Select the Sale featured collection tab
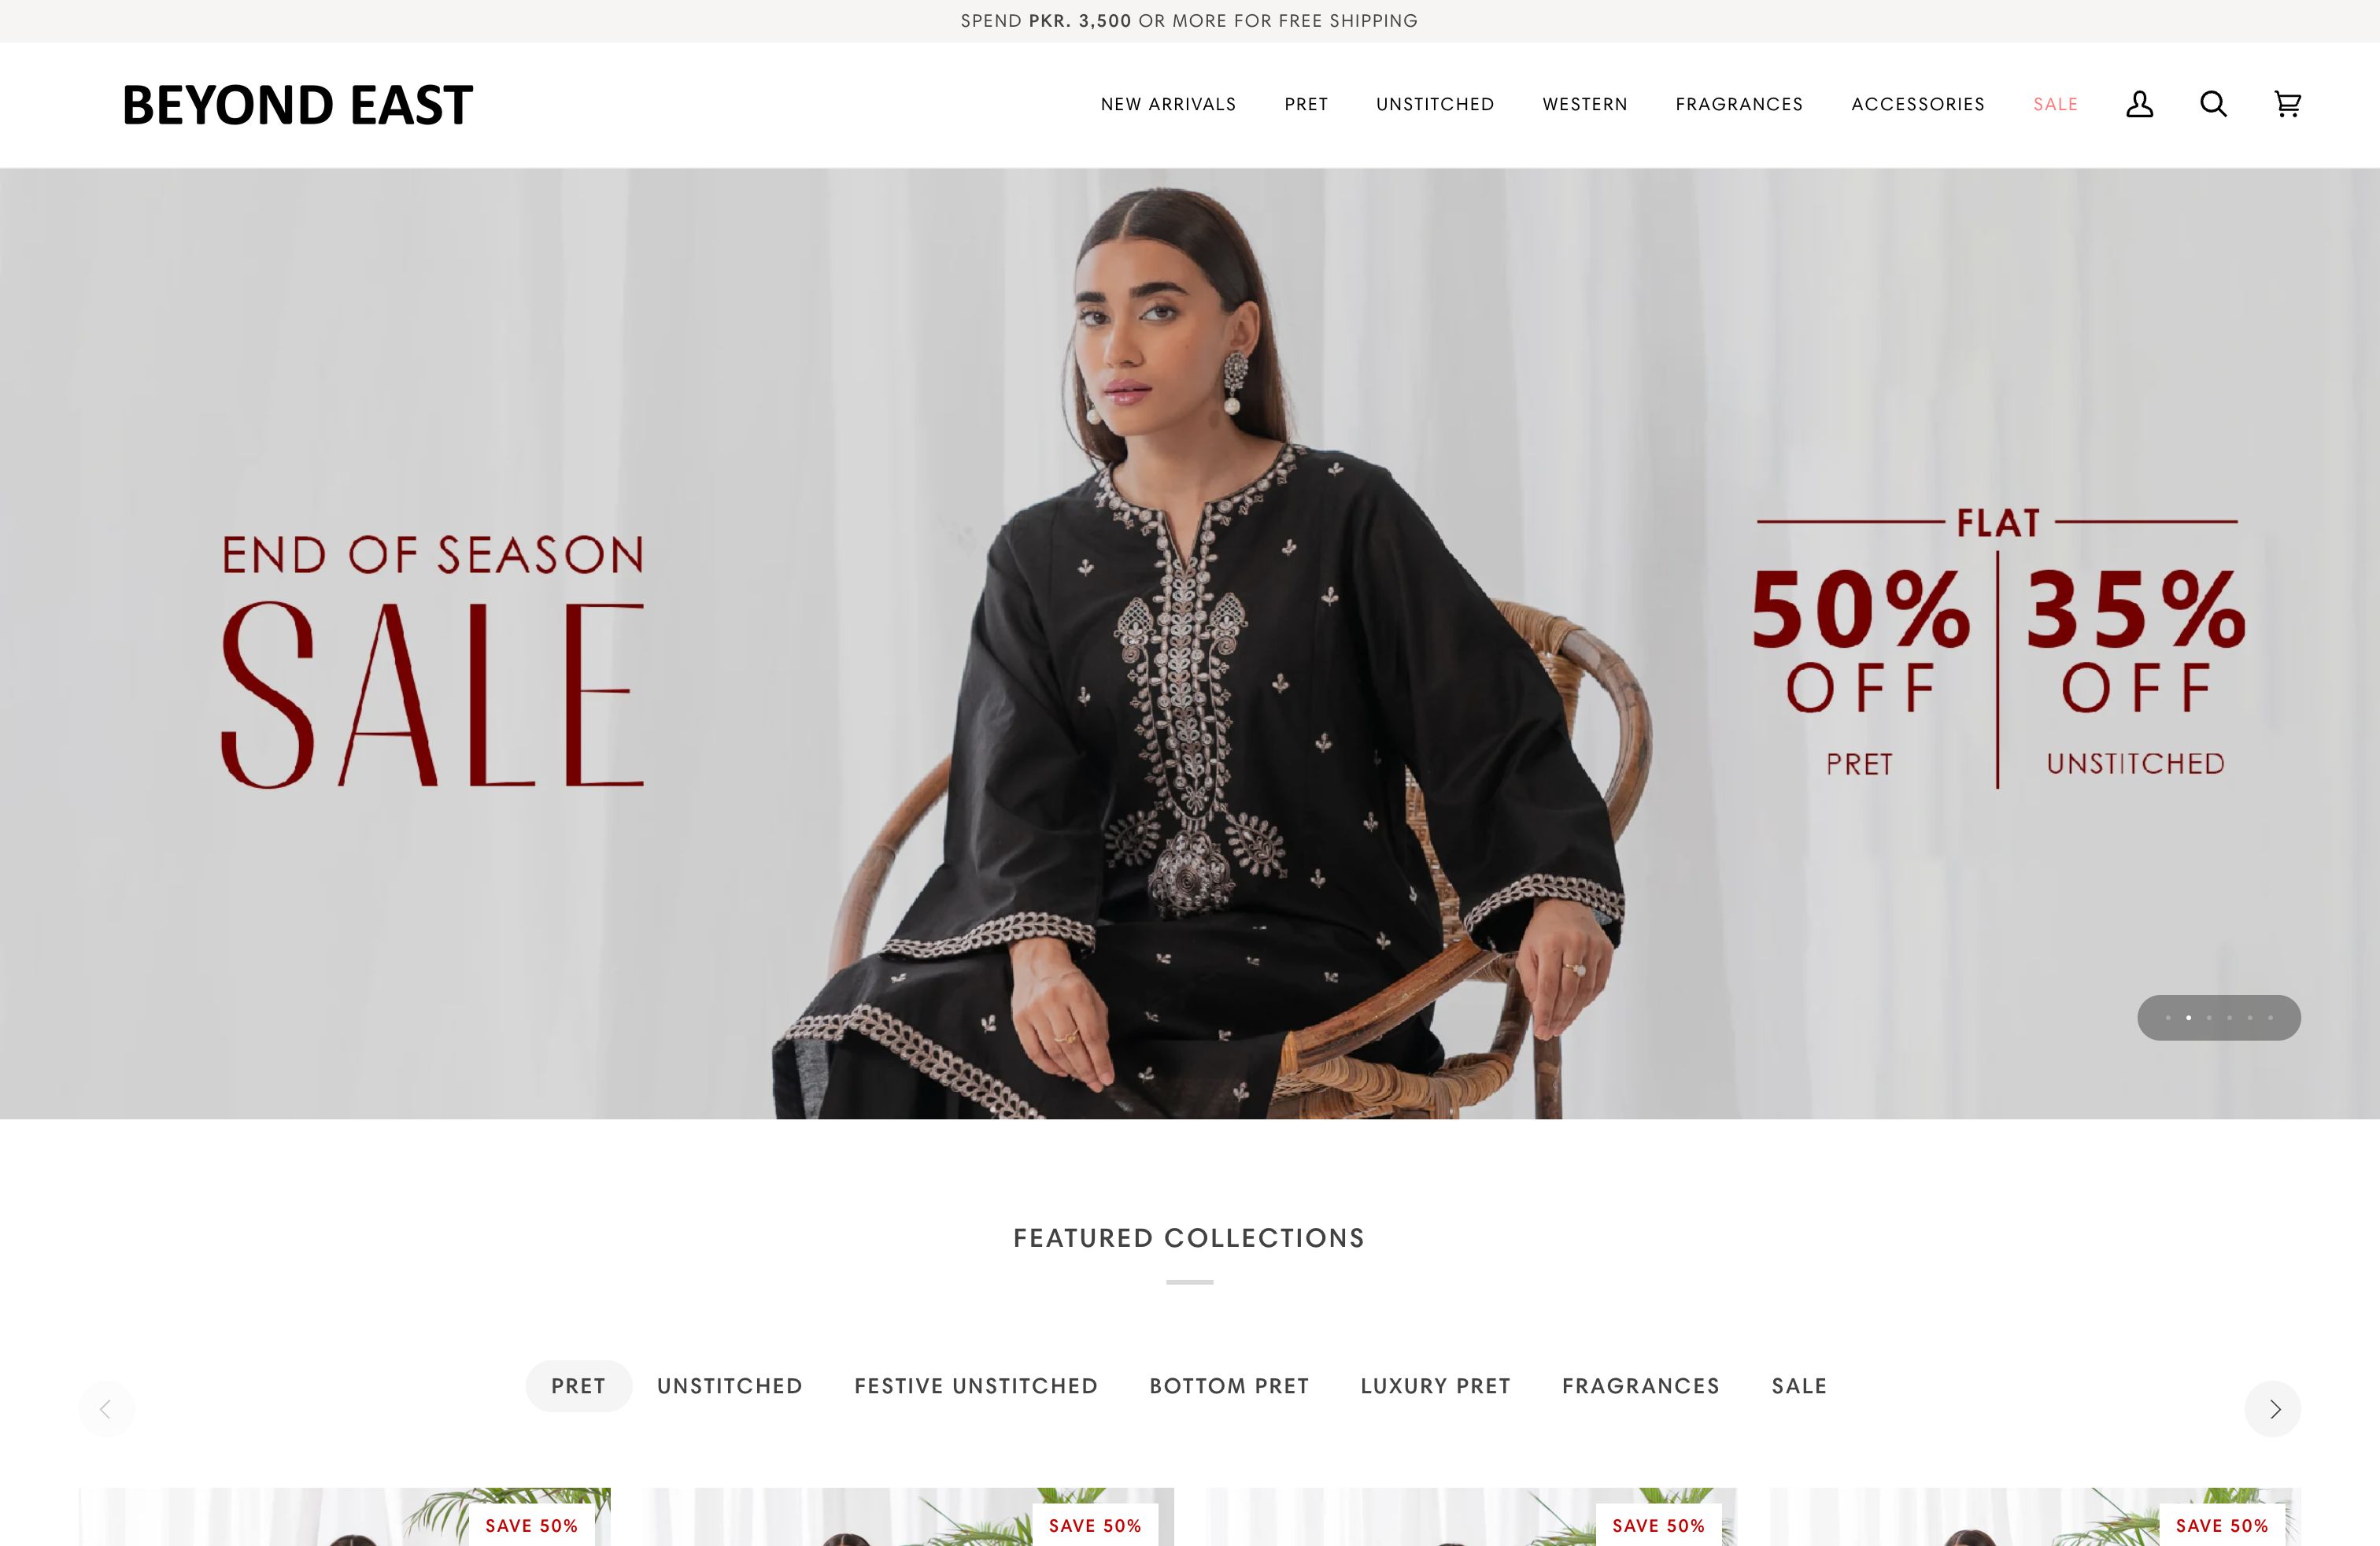The height and width of the screenshot is (1546, 2380). 1799,1386
